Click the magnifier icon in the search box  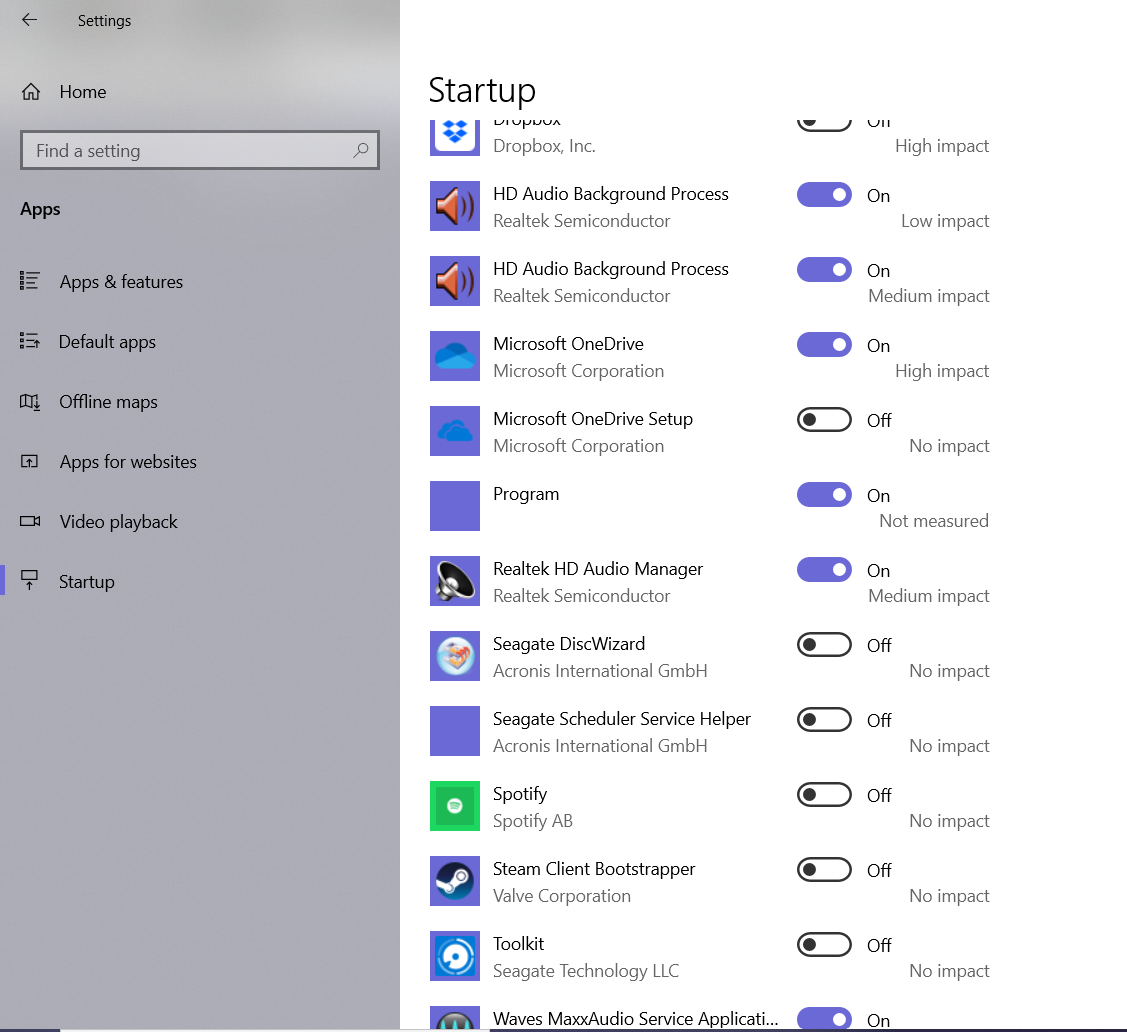(361, 150)
